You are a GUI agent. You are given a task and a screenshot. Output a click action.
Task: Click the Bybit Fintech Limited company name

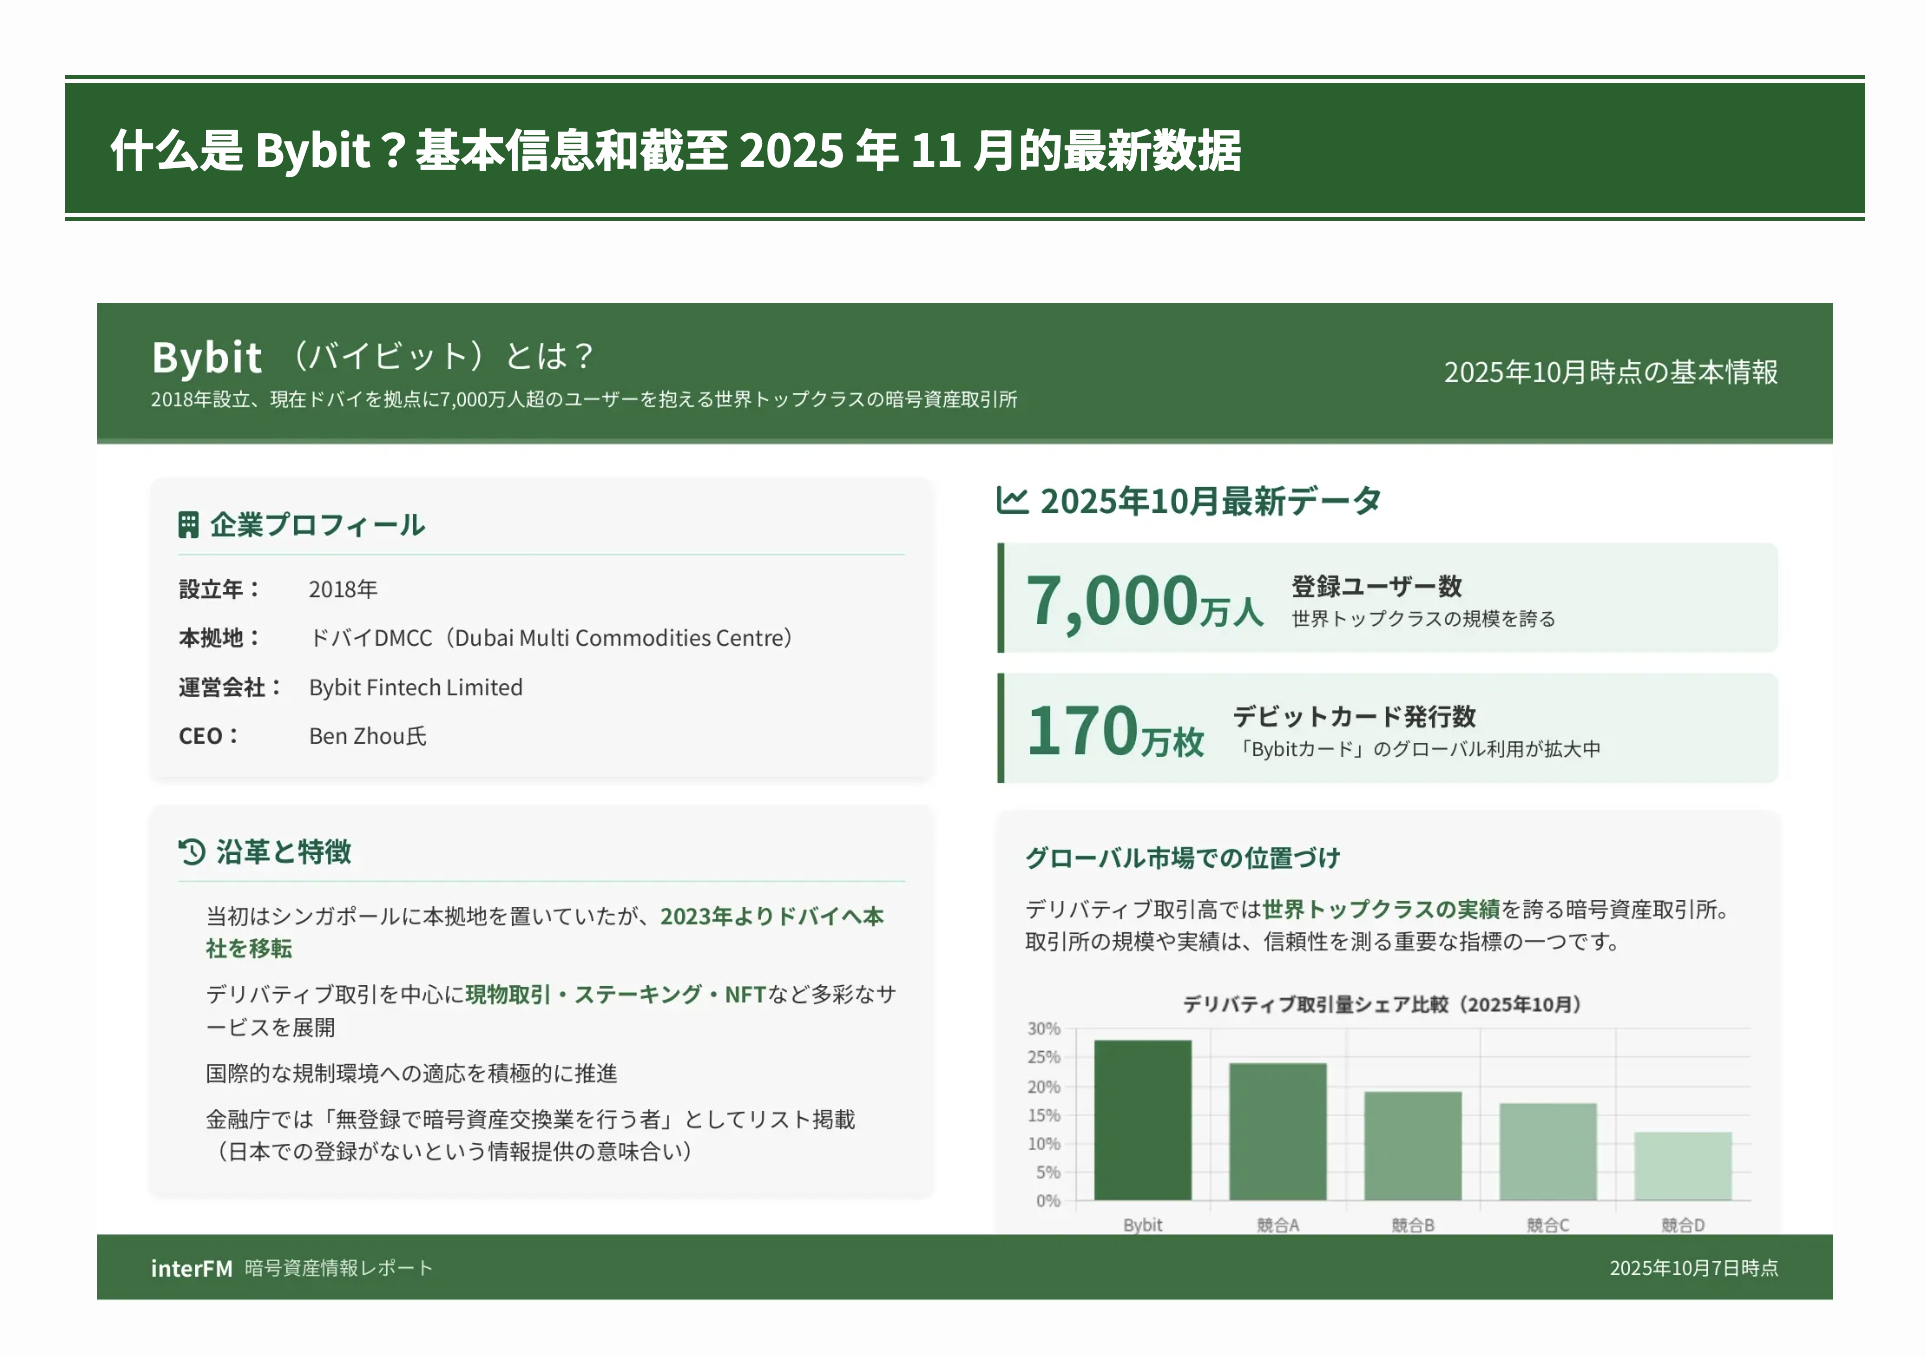415,687
